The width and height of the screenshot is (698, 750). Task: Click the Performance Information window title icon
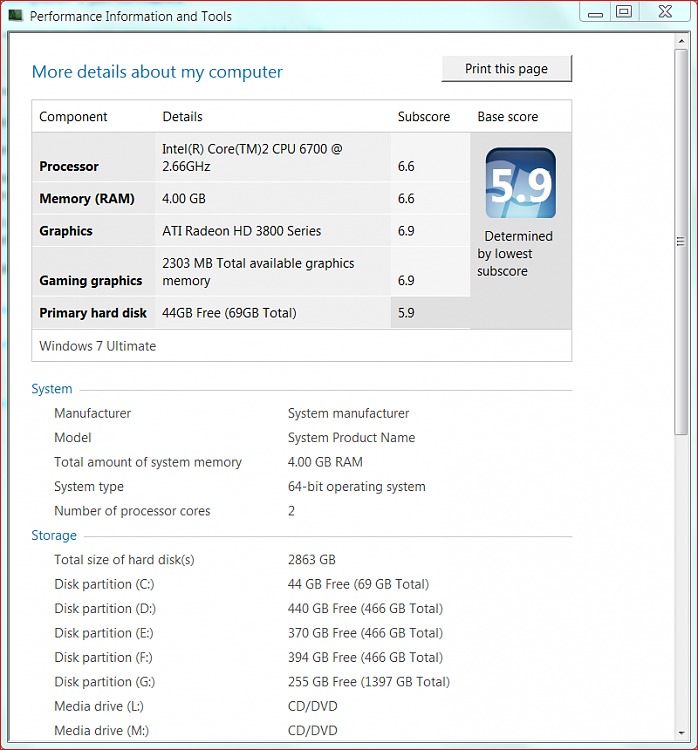(15, 16)
